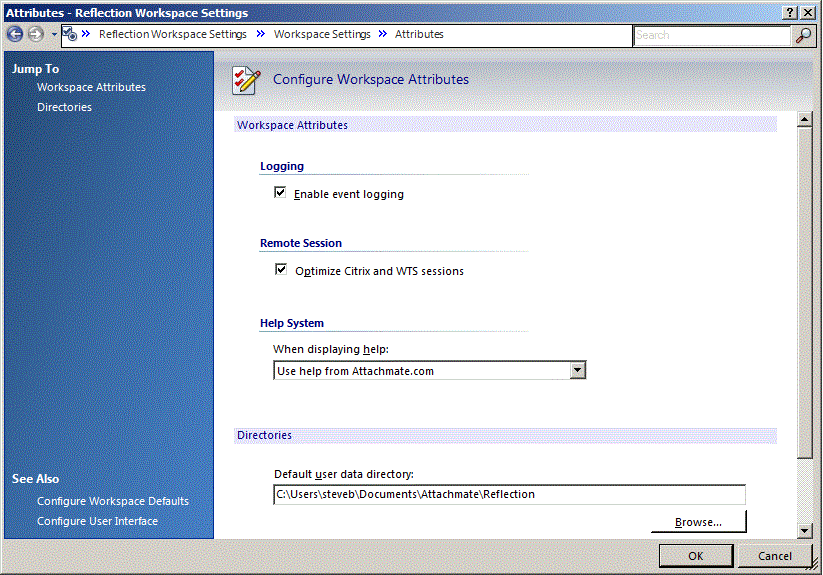Viewport: 823px width, 575px height.
Task: Click the breadcrumb chevron before Workspace Settings
Action: point(260,34)
